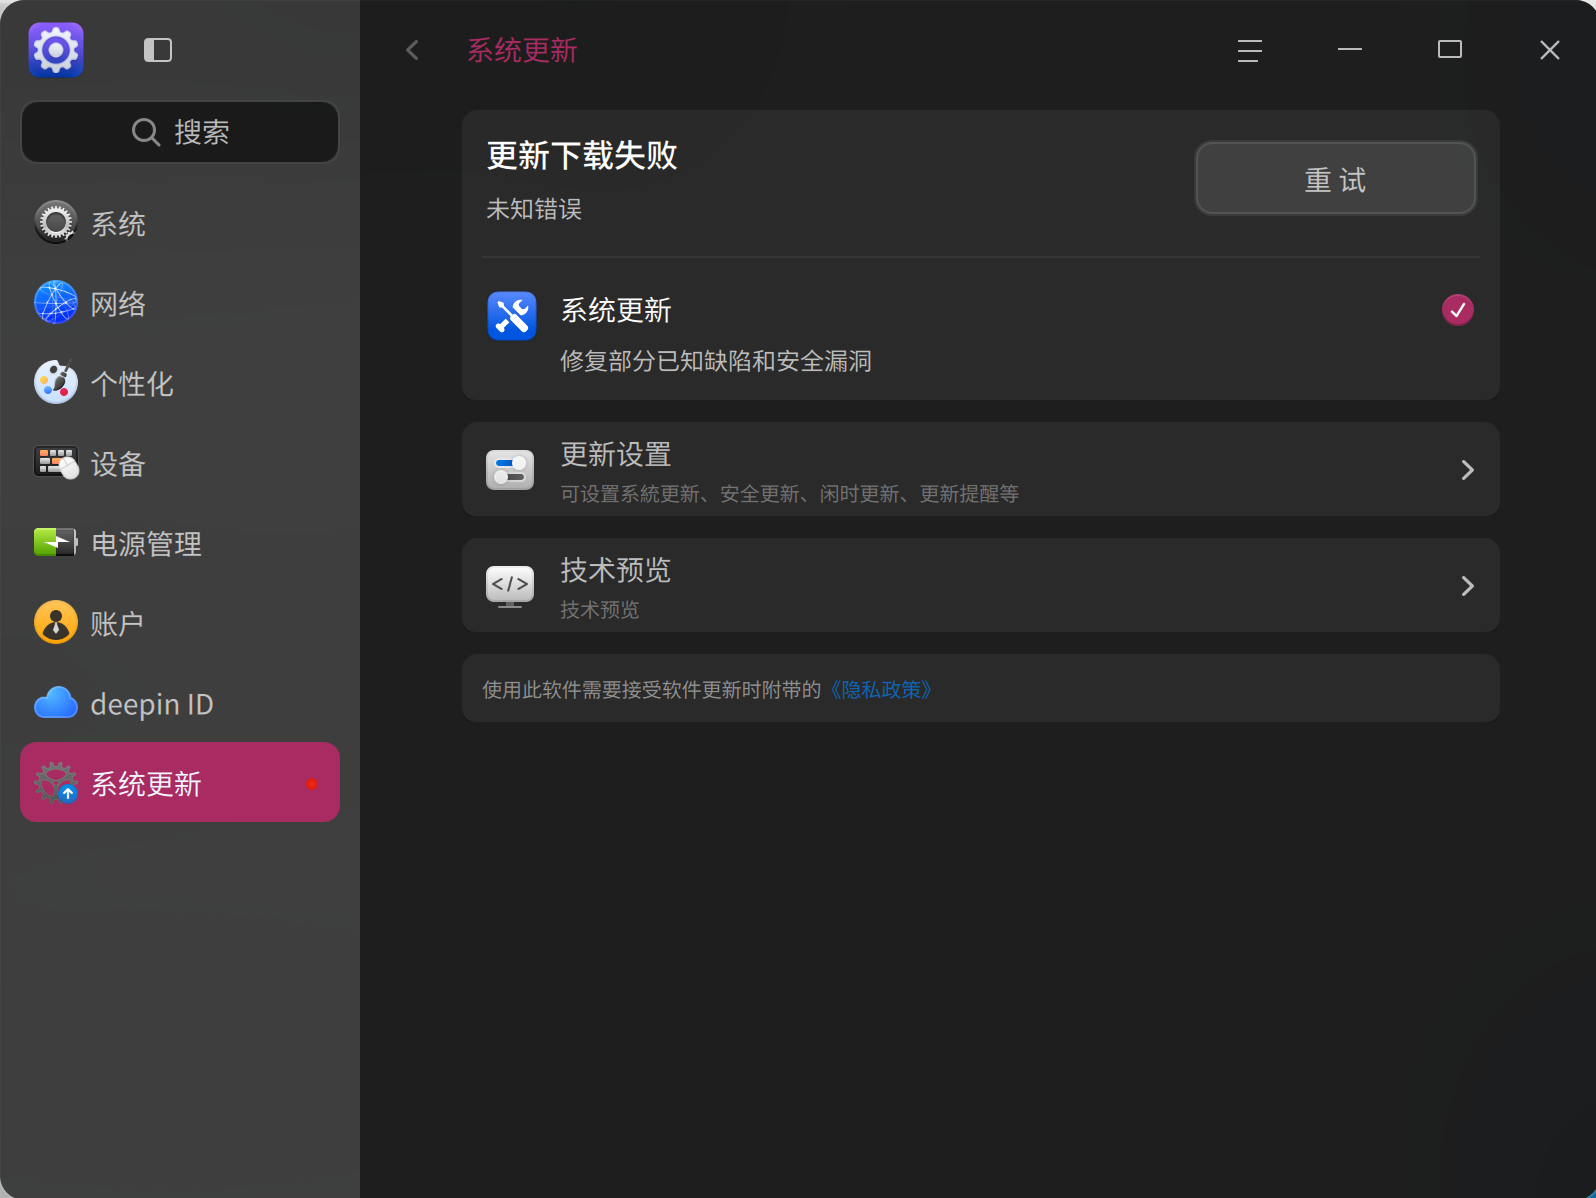Screen dimensions: 1596x1198
Task: Open the hamburger main menu
Action: click(x=1250, y=50)
